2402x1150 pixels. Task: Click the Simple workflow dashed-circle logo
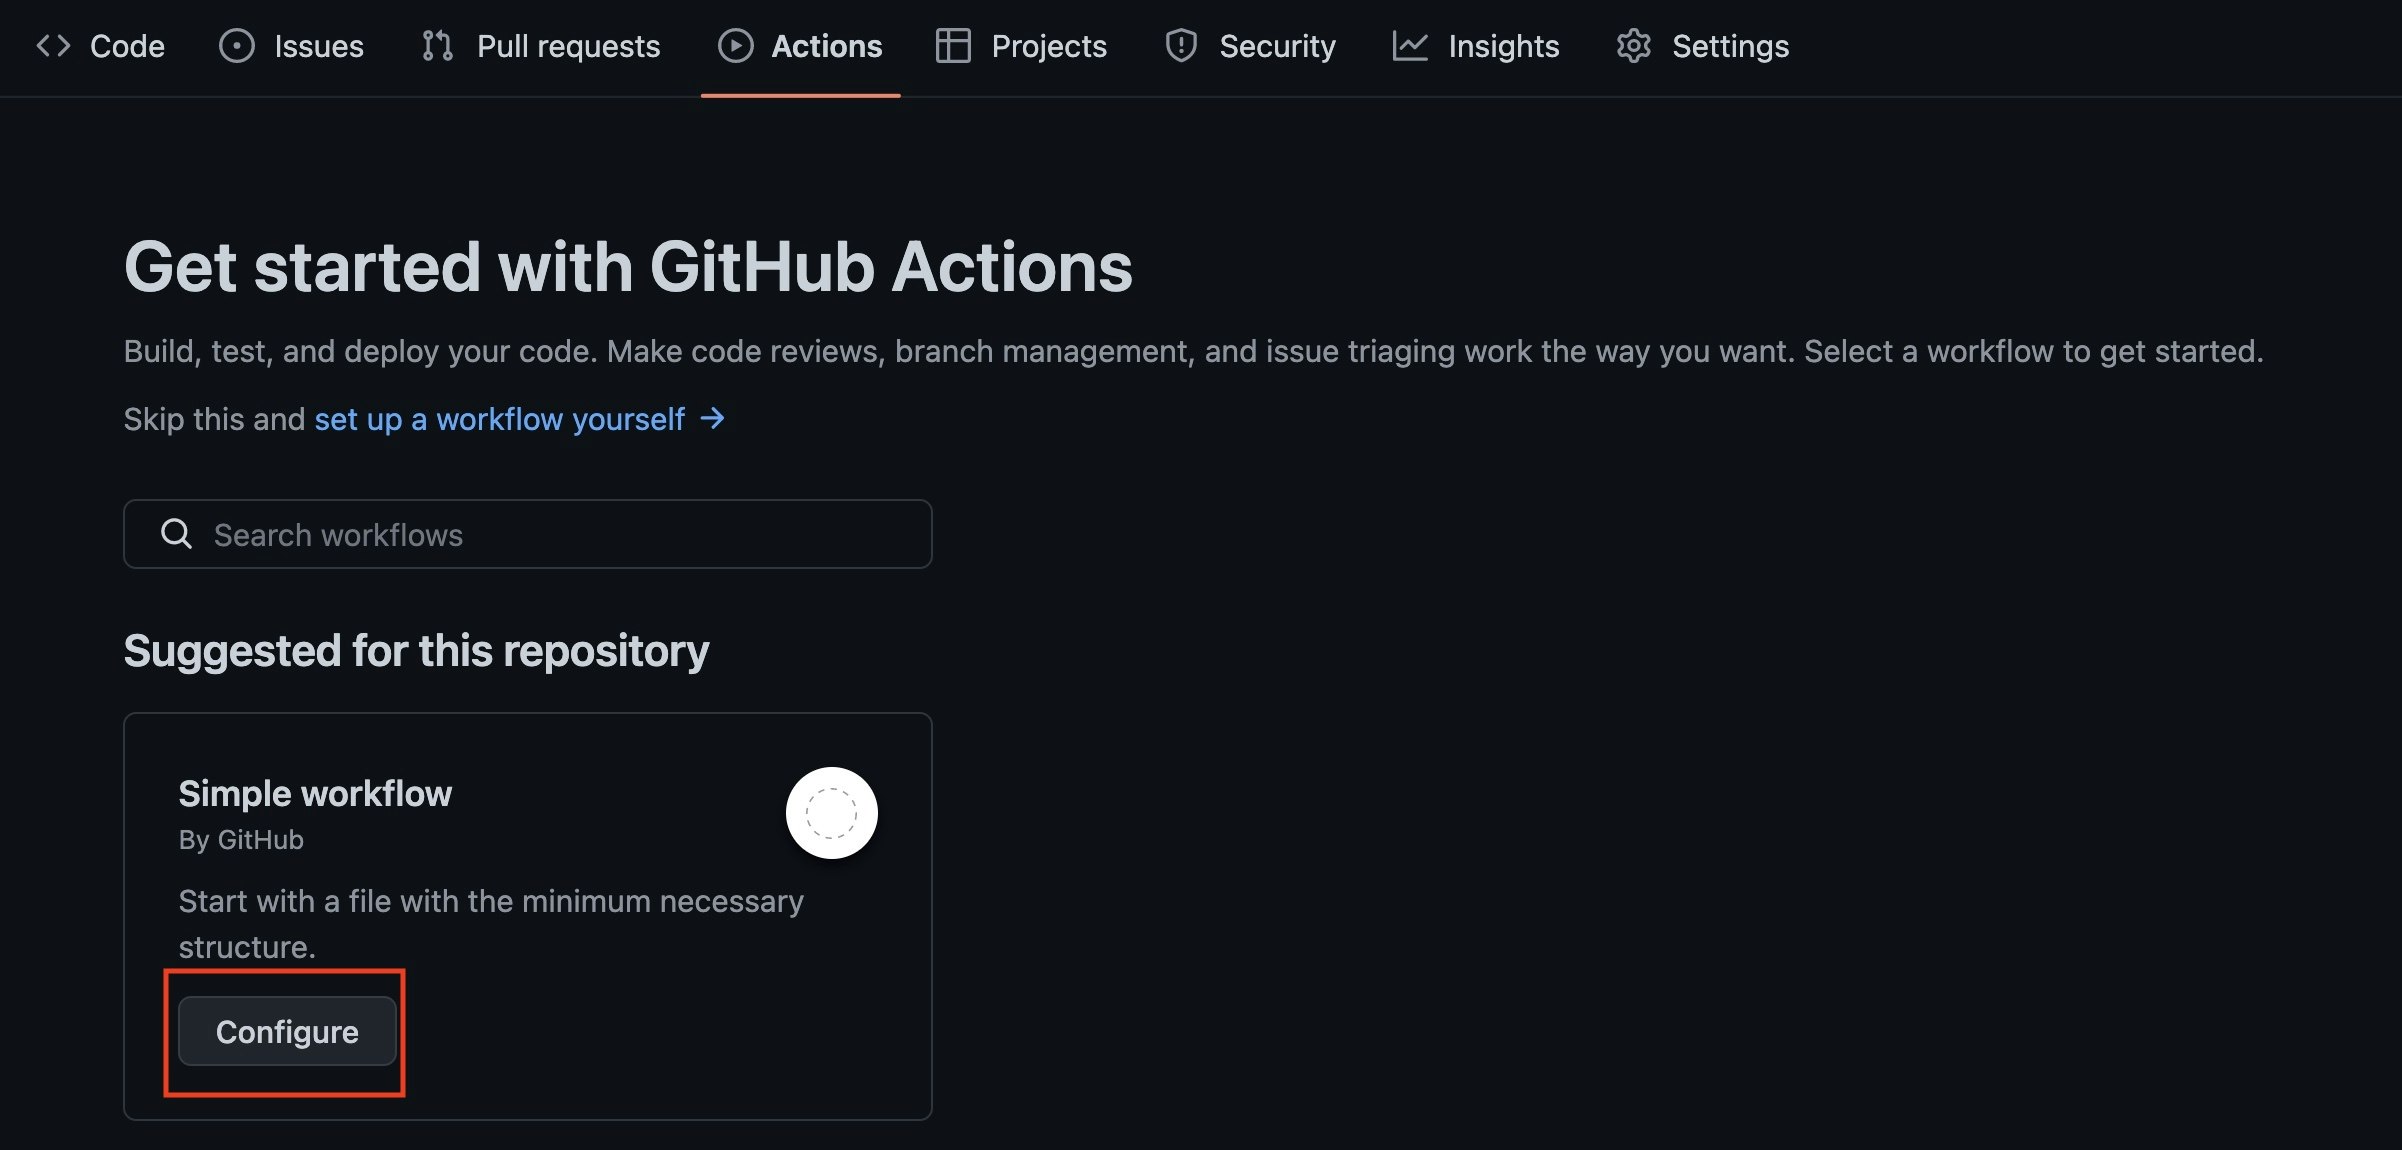[x=831, y=813]
